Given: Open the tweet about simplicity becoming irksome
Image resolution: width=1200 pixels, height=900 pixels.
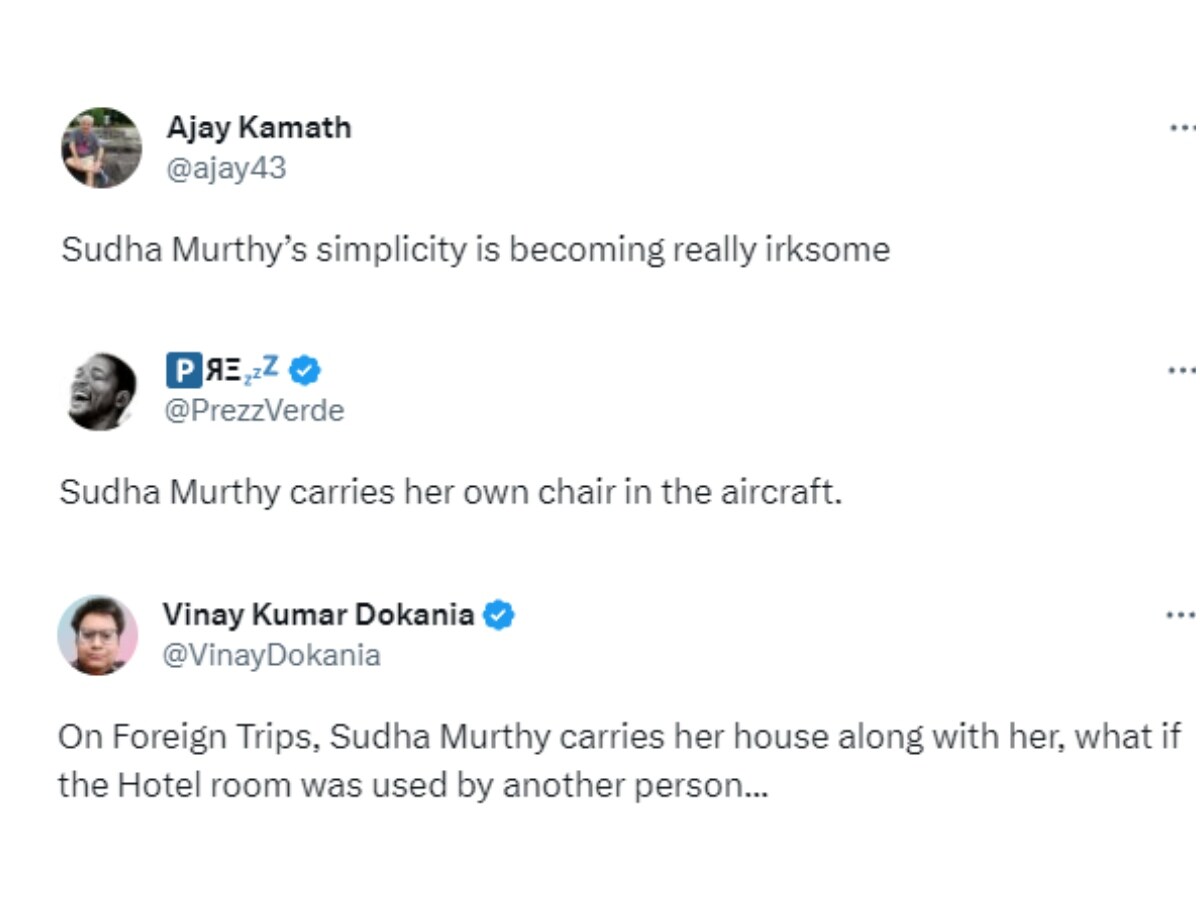Looking at the screenshot, I should tap(475, 249).
